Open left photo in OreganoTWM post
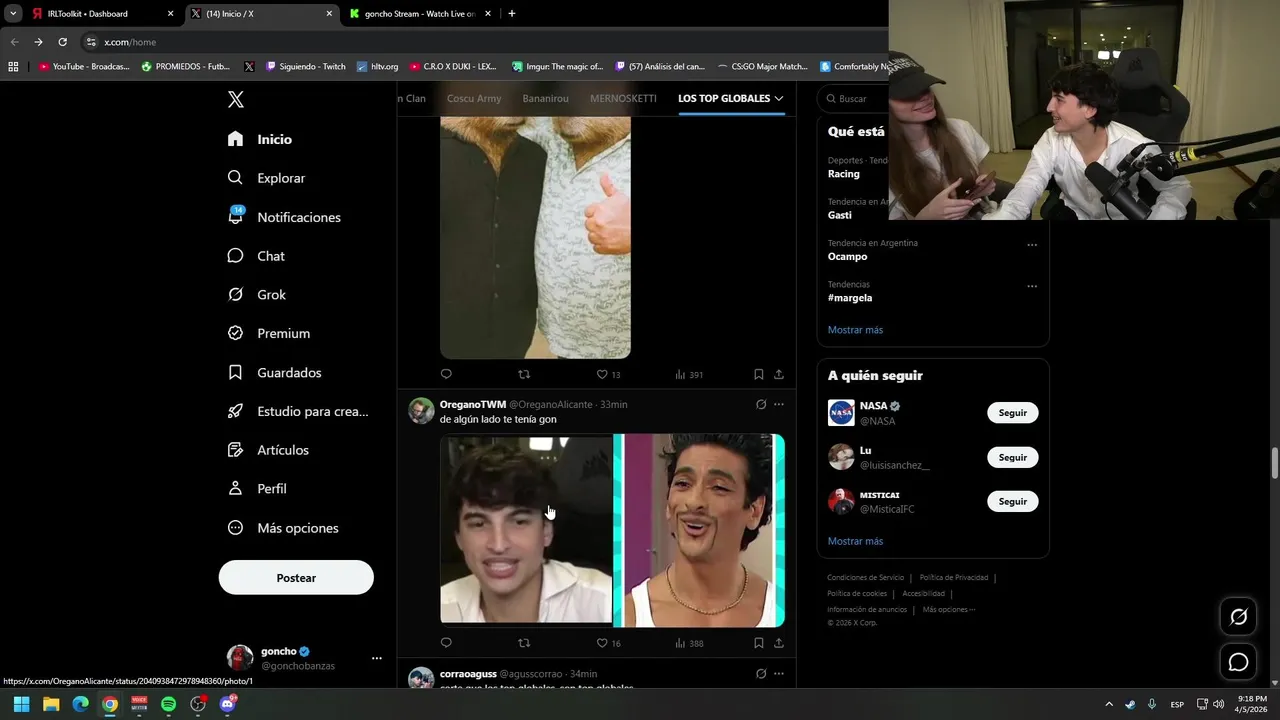 [526, 530]
